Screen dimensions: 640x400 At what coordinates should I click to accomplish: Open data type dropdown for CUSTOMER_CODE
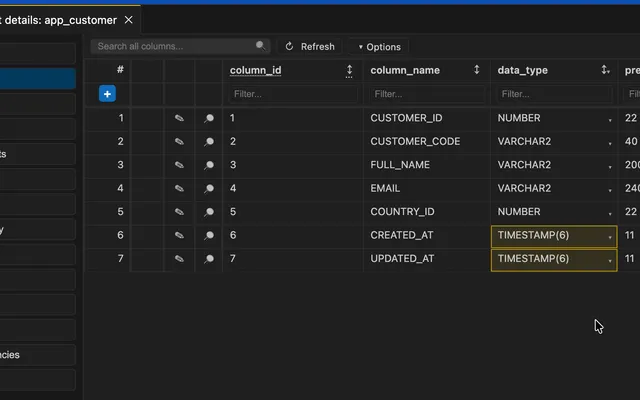point(610,143)
